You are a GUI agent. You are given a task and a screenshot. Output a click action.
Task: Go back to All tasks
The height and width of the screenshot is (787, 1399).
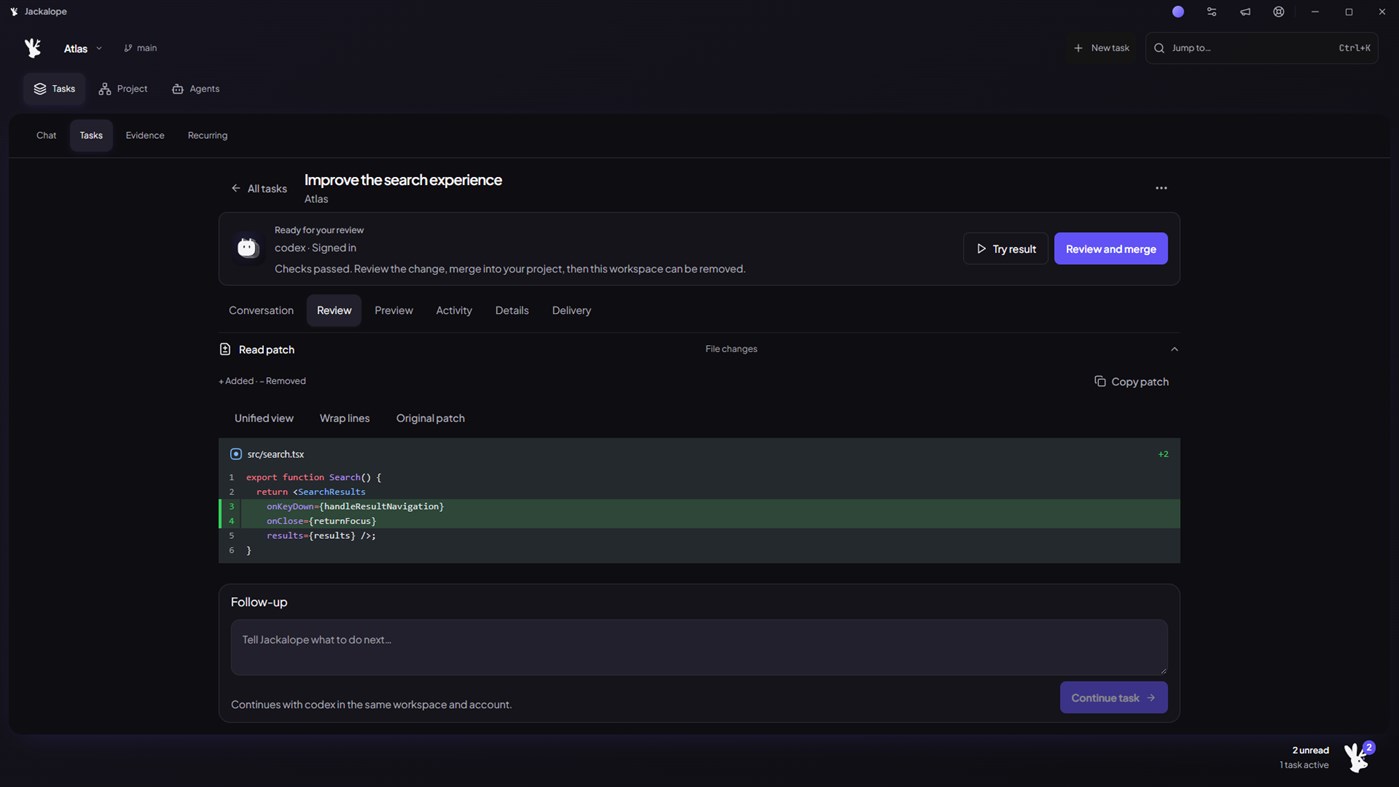pos(259,188)
